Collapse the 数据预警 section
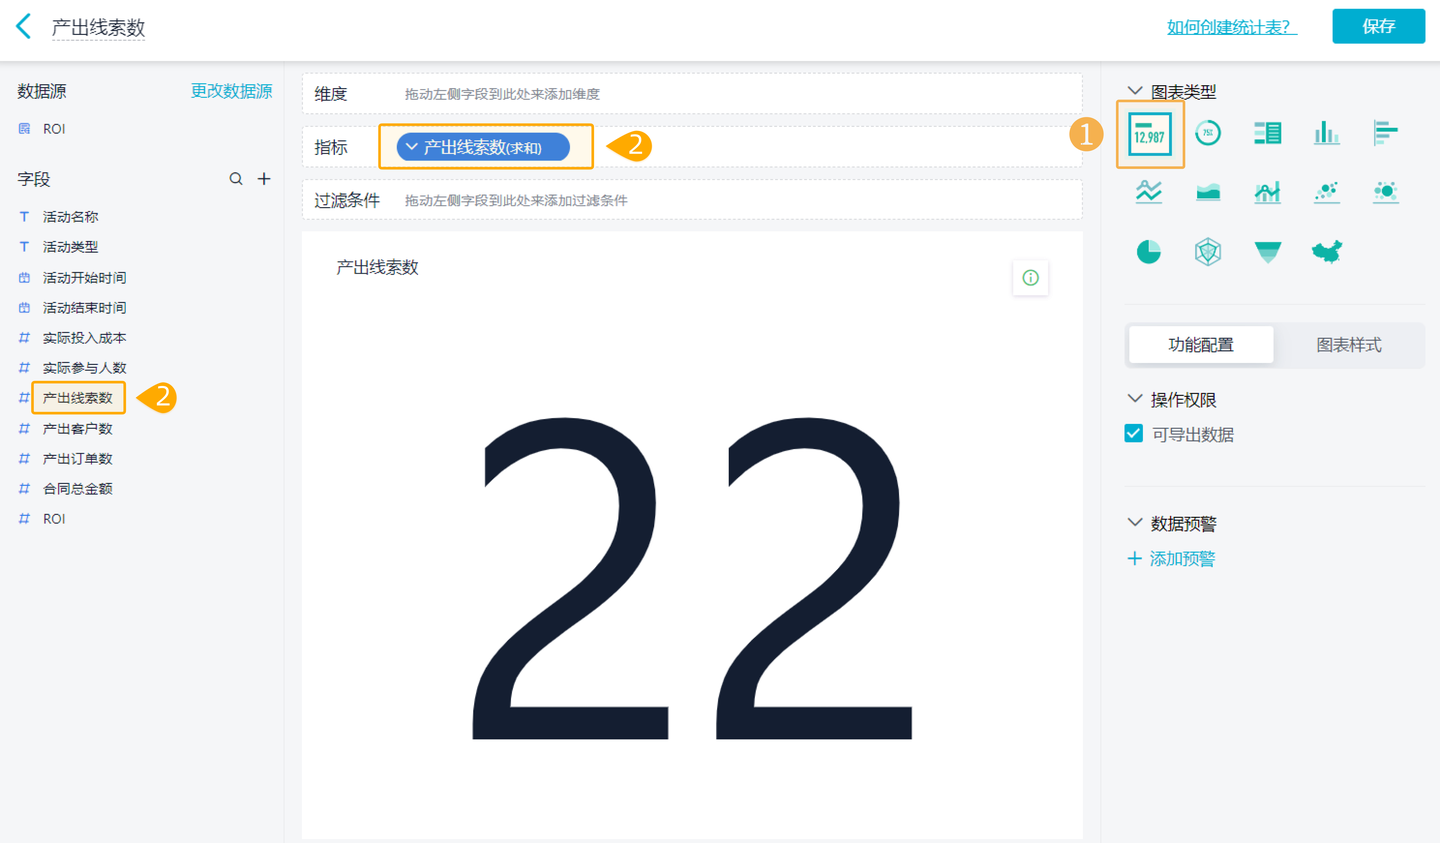This screenshot has width=1440, height=843. (x=1133, y=521)
